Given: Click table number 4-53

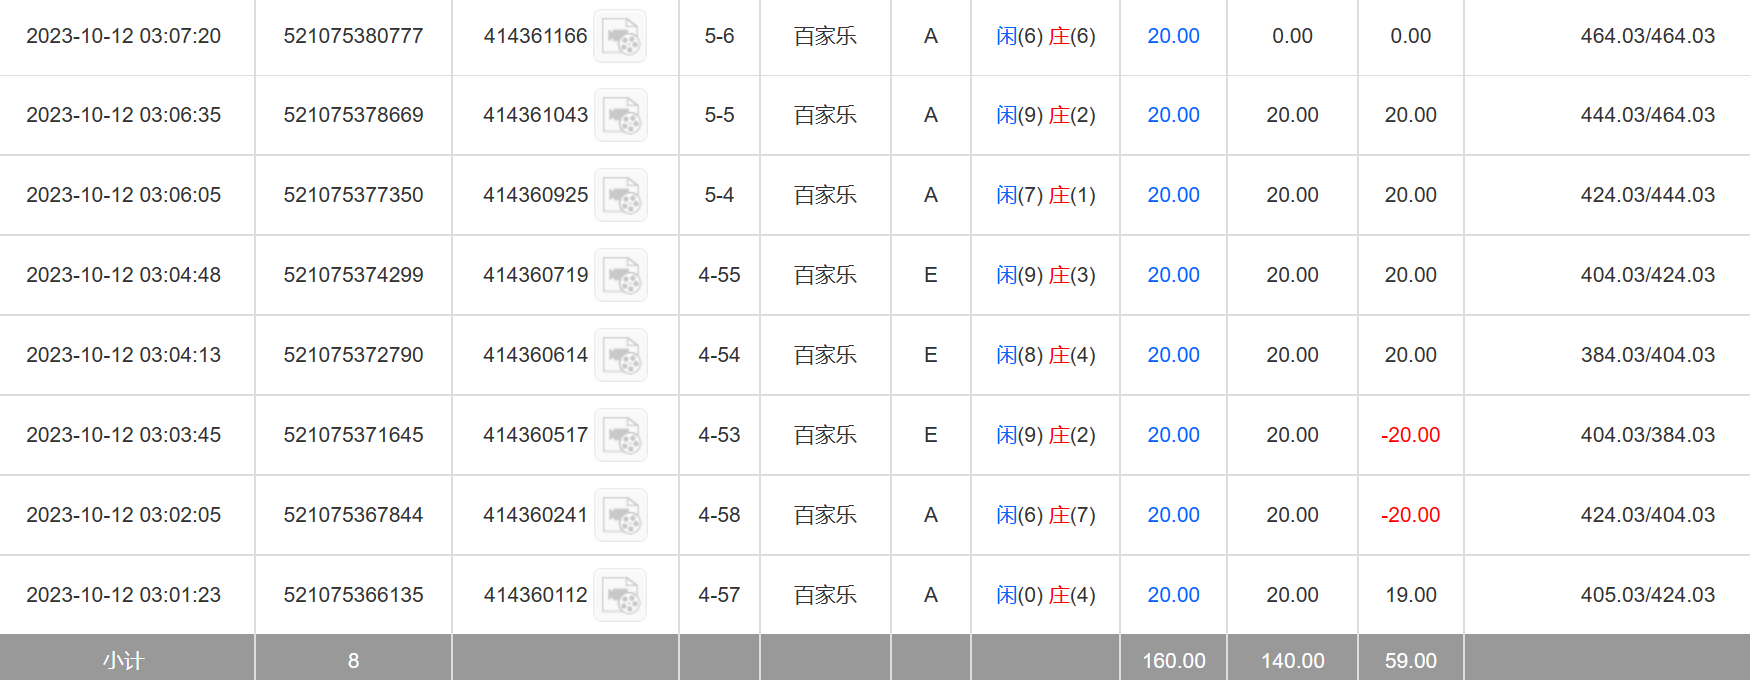Looking at the screenshot, I should pyautogui.click(x=719, y=435).
